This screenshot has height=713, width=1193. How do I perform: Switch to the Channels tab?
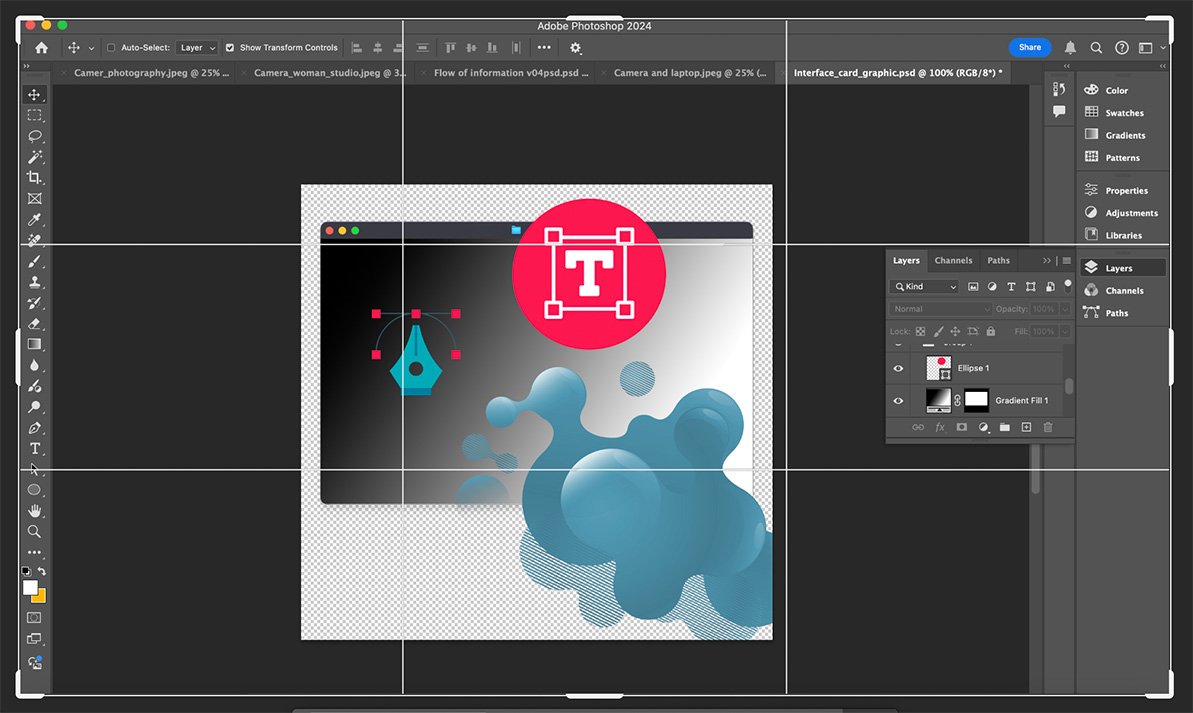tap(953, 260)
